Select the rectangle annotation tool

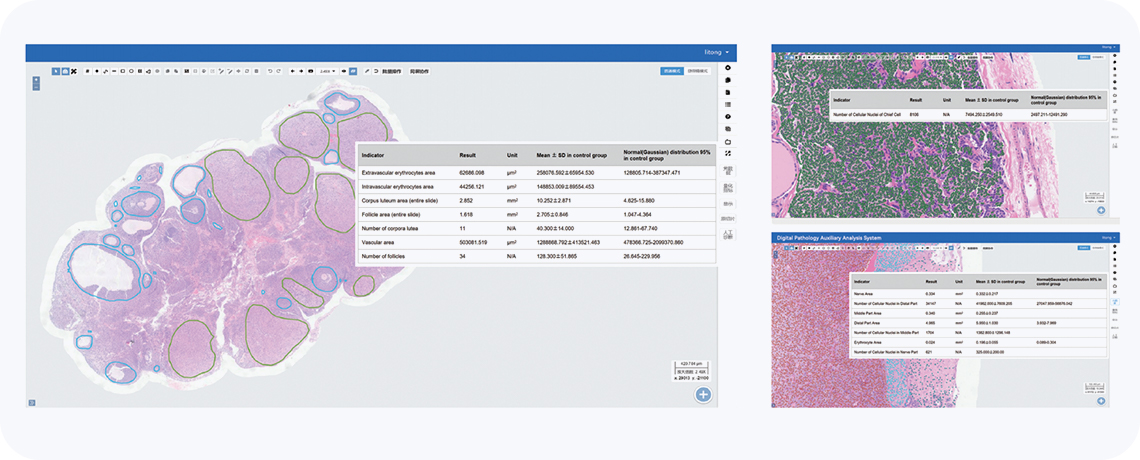122,71
